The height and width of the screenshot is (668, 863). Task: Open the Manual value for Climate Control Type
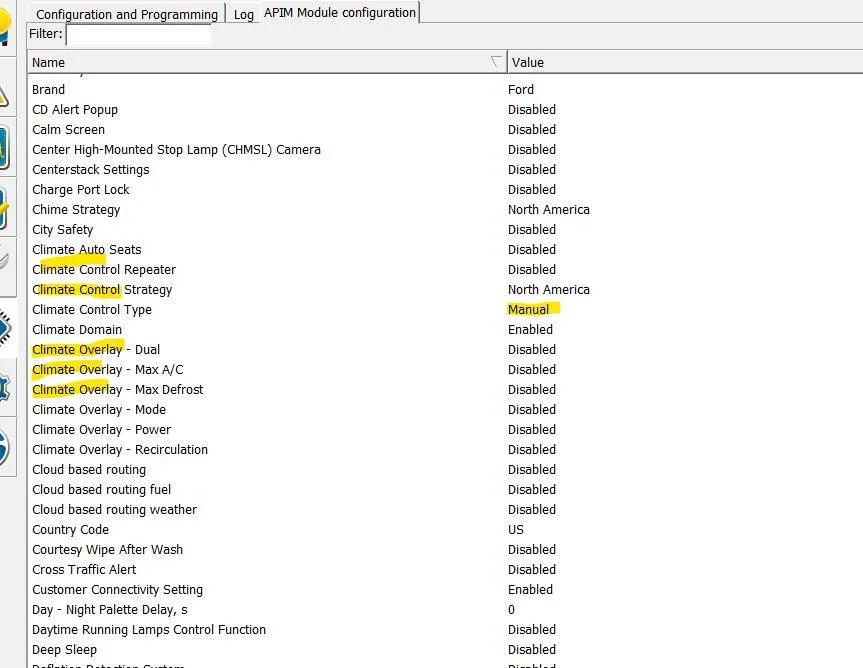coord(528,310)
